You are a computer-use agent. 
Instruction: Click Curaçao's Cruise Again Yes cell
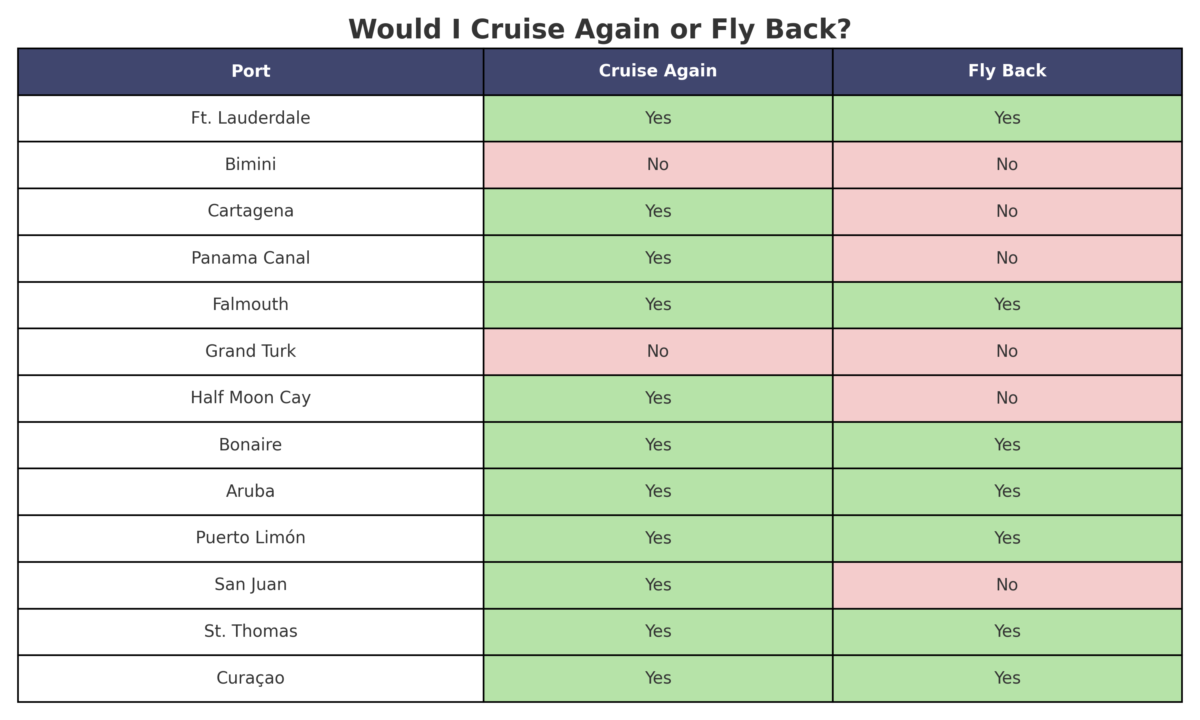point(657,678)
